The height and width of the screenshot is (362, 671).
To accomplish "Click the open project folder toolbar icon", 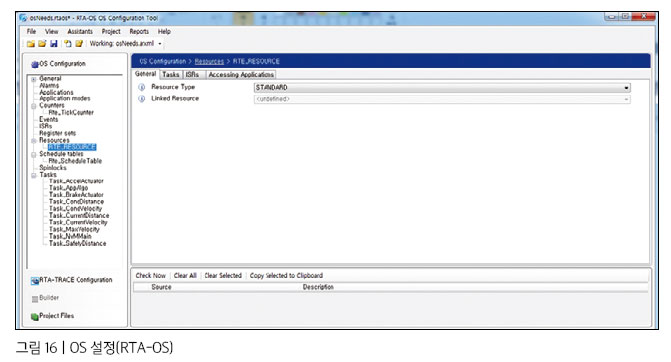I will click(x=42, y=44).
